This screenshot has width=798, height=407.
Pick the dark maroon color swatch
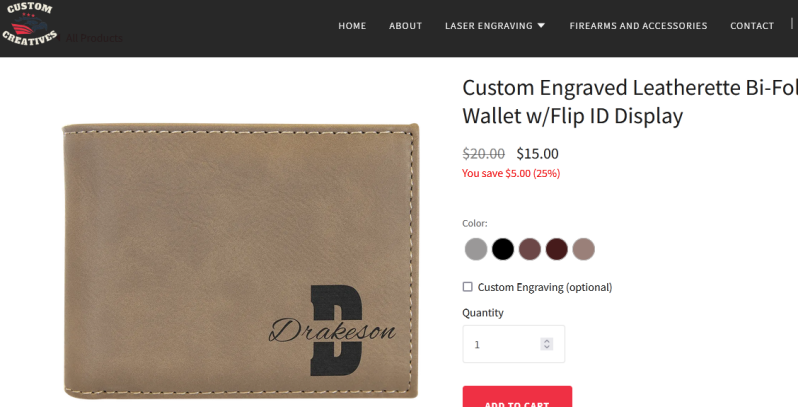[557, 249]
